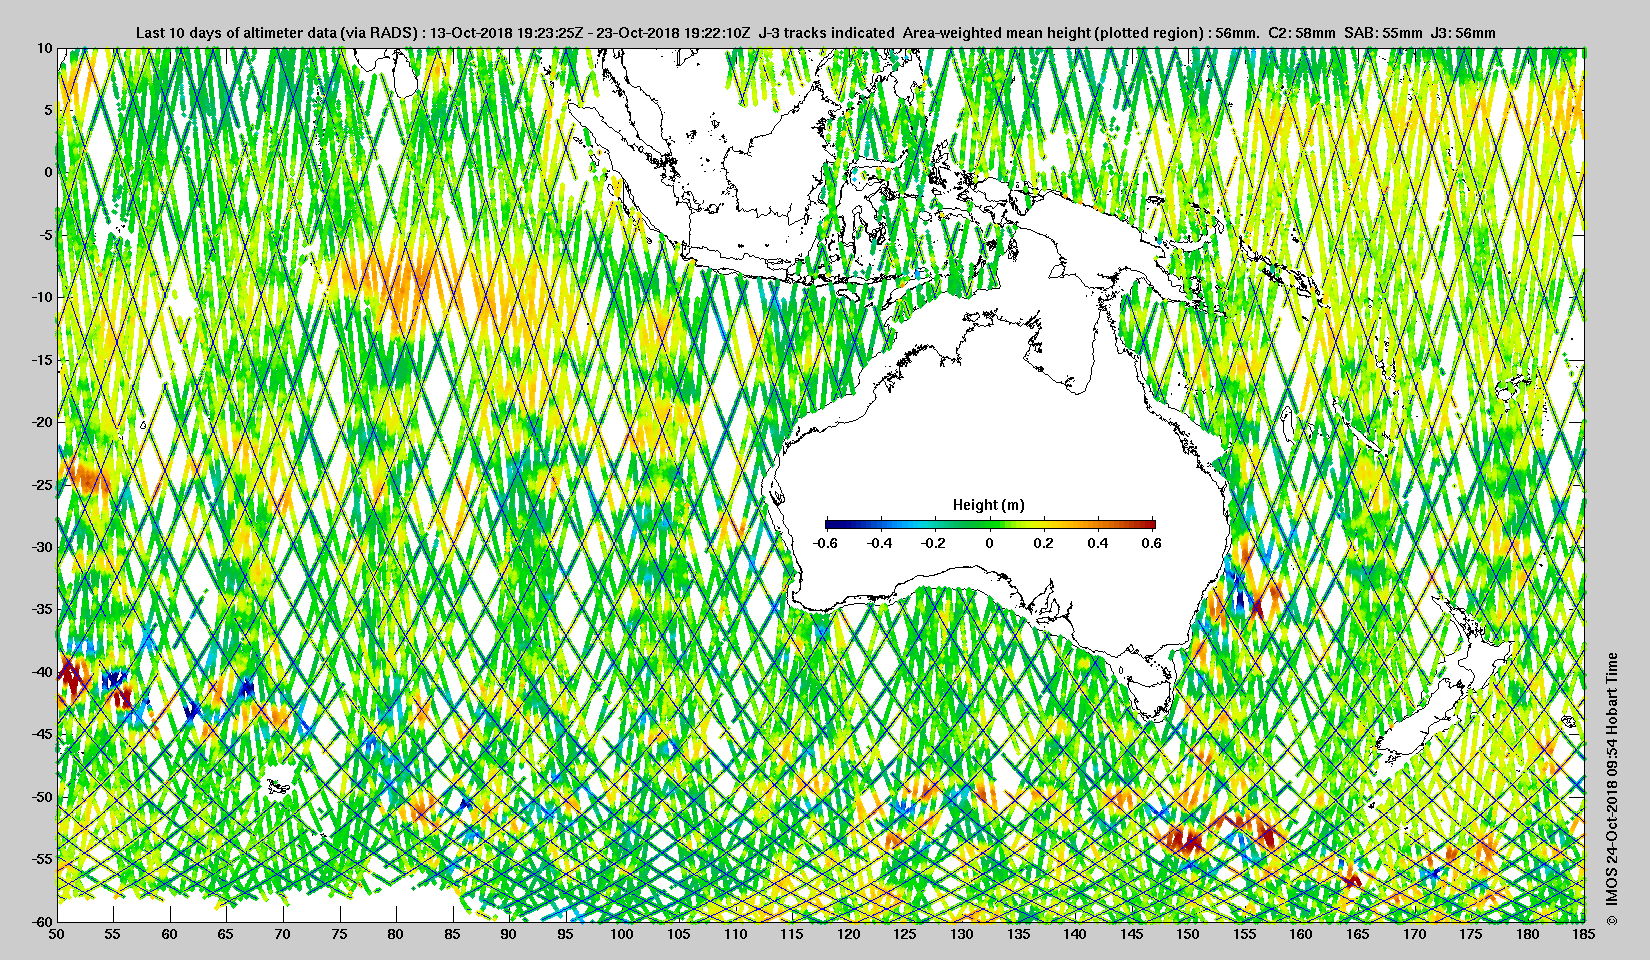
Task: Select the -0.2 tick label under colorbar
Action: coord(934,543)
